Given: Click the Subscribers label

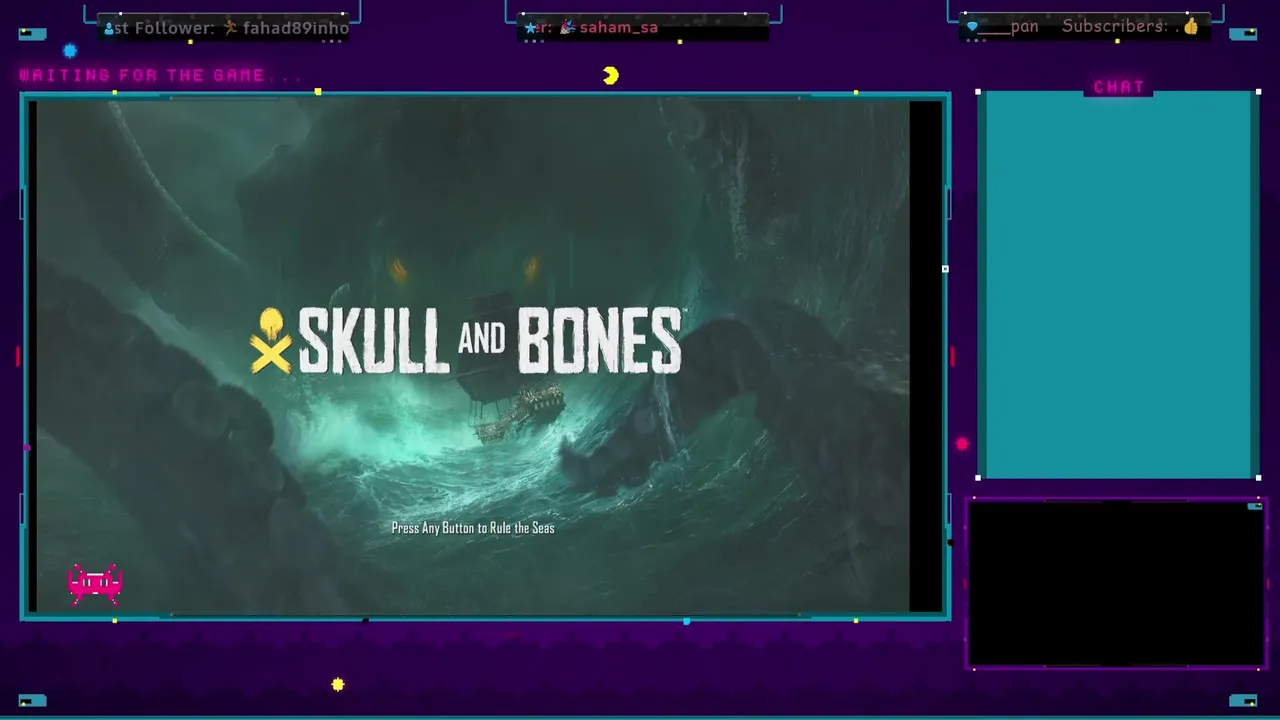Looking at the screenshot, I should tap(1115, 26).
